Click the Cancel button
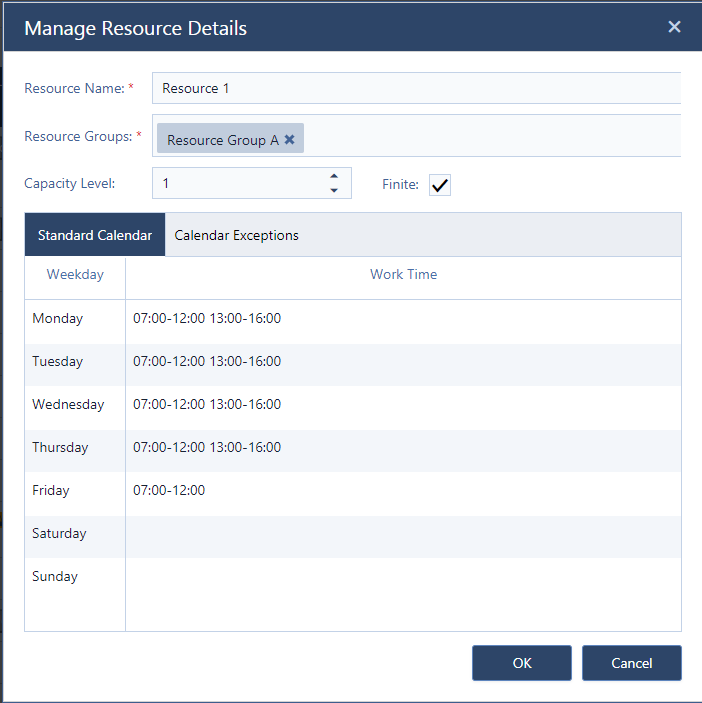The height and width of the screenshot is (703, 702). pos(632,663)
